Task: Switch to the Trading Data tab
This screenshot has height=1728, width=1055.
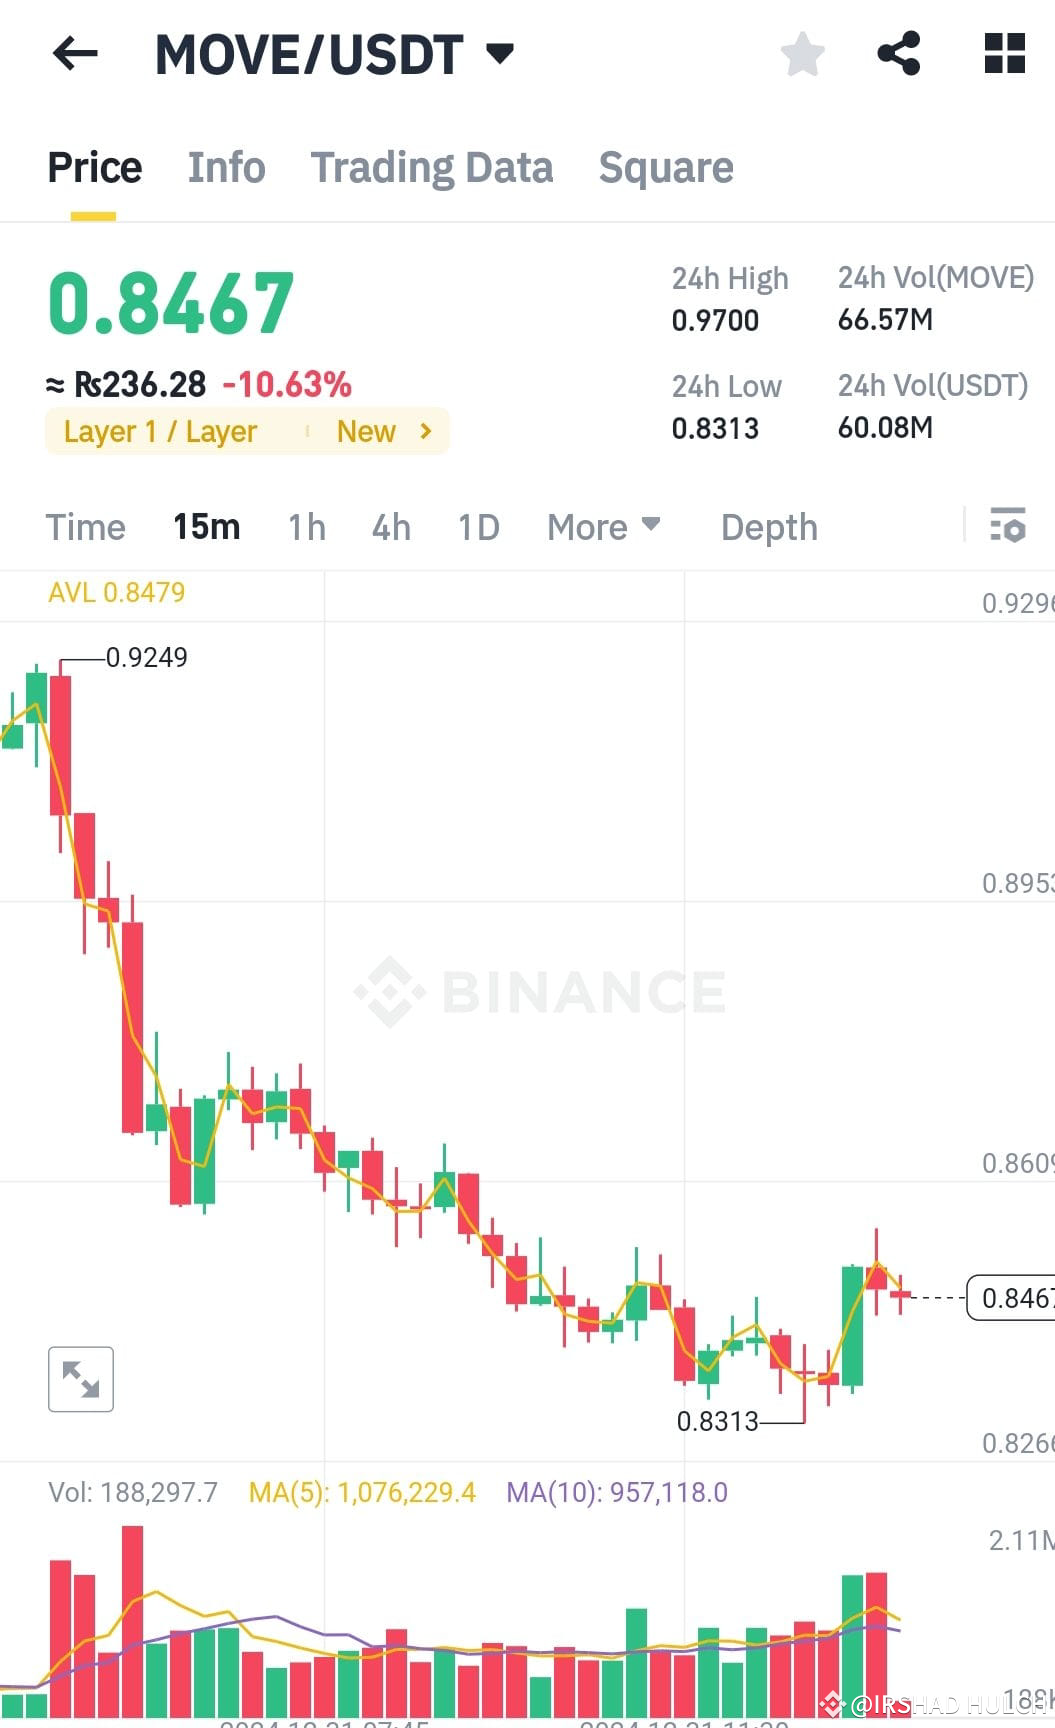Action: 432,167
